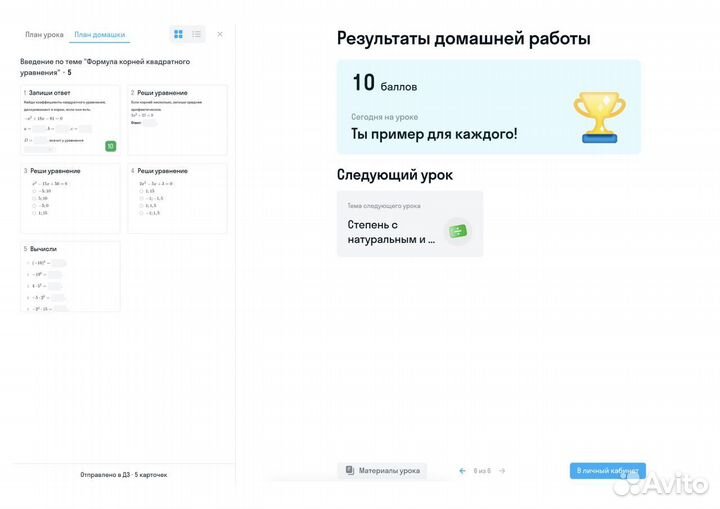Open the План урока tab

pos(44,34)
